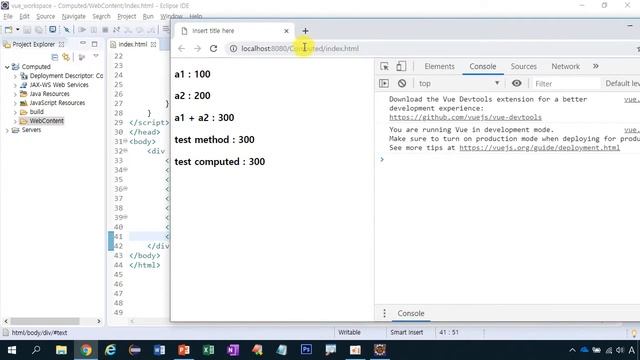
Task: Select the index.html editor tab
Action: (133, 44)
